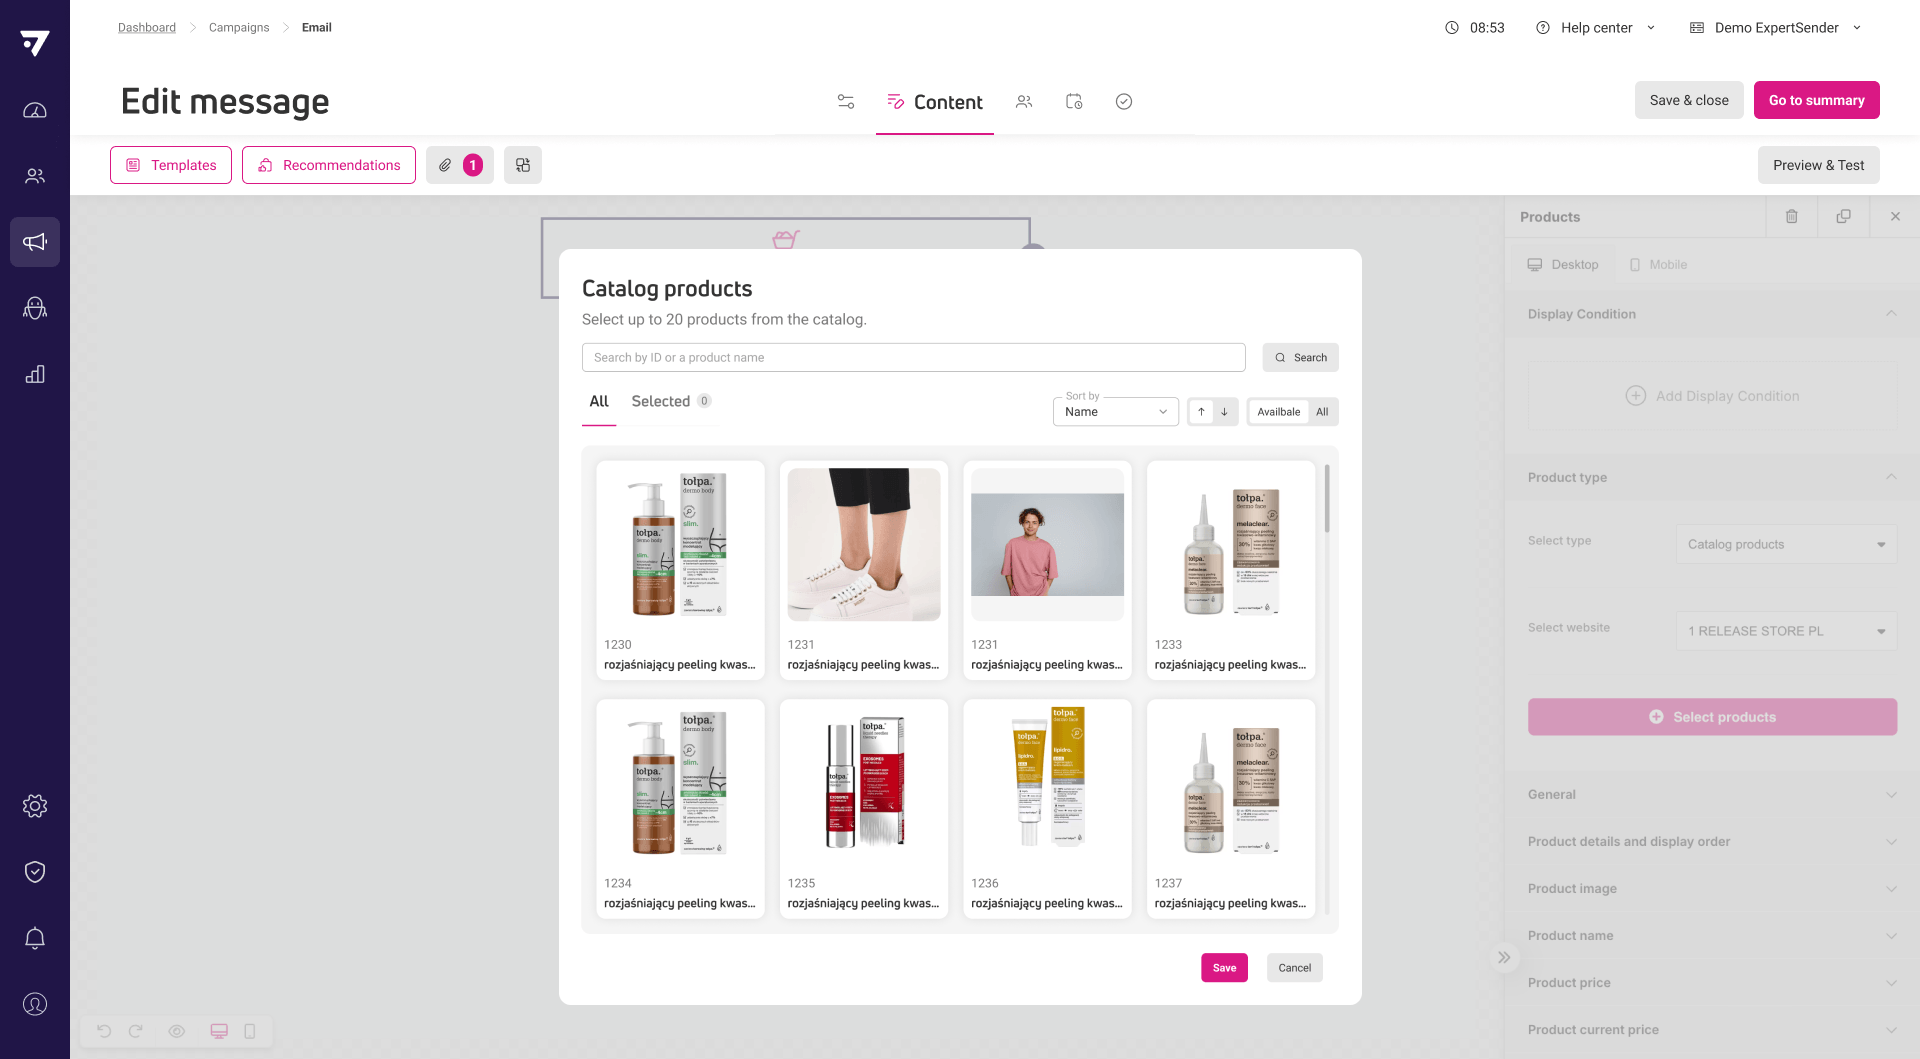This screenshot has width=1920, height=1059.
Task: Go to the recipients step icon
Action: click(1024, 101)
